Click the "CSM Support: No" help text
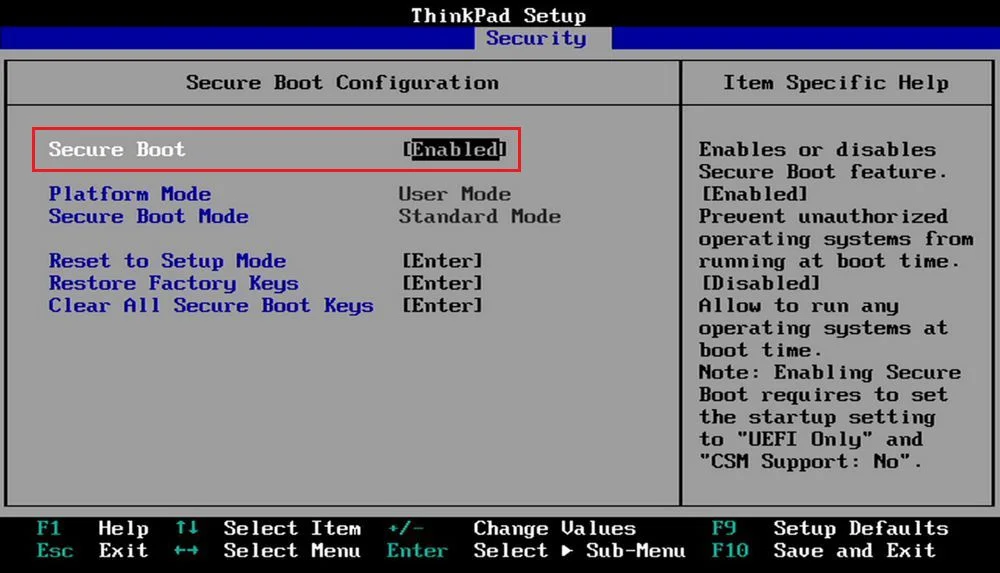This screenshot has width=1000, height=573. click(804, 462)
